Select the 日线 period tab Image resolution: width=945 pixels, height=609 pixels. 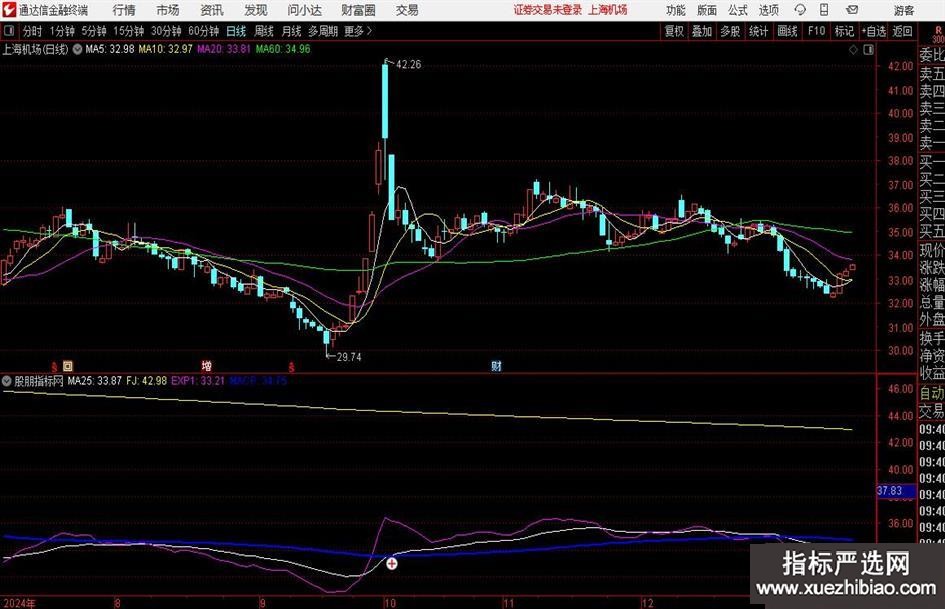click(236, 31)
